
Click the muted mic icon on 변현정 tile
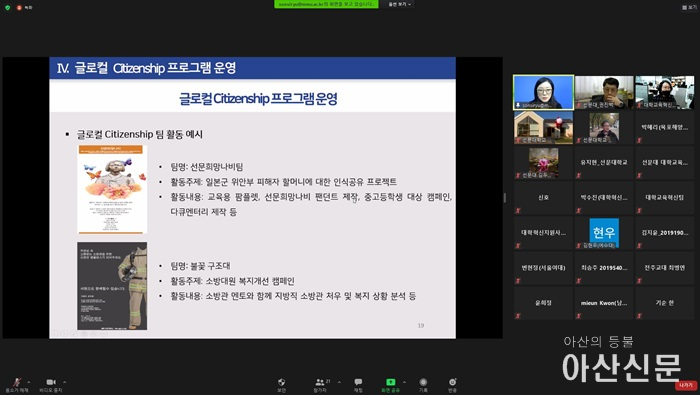pyautogui.click(x=518, y=281)
